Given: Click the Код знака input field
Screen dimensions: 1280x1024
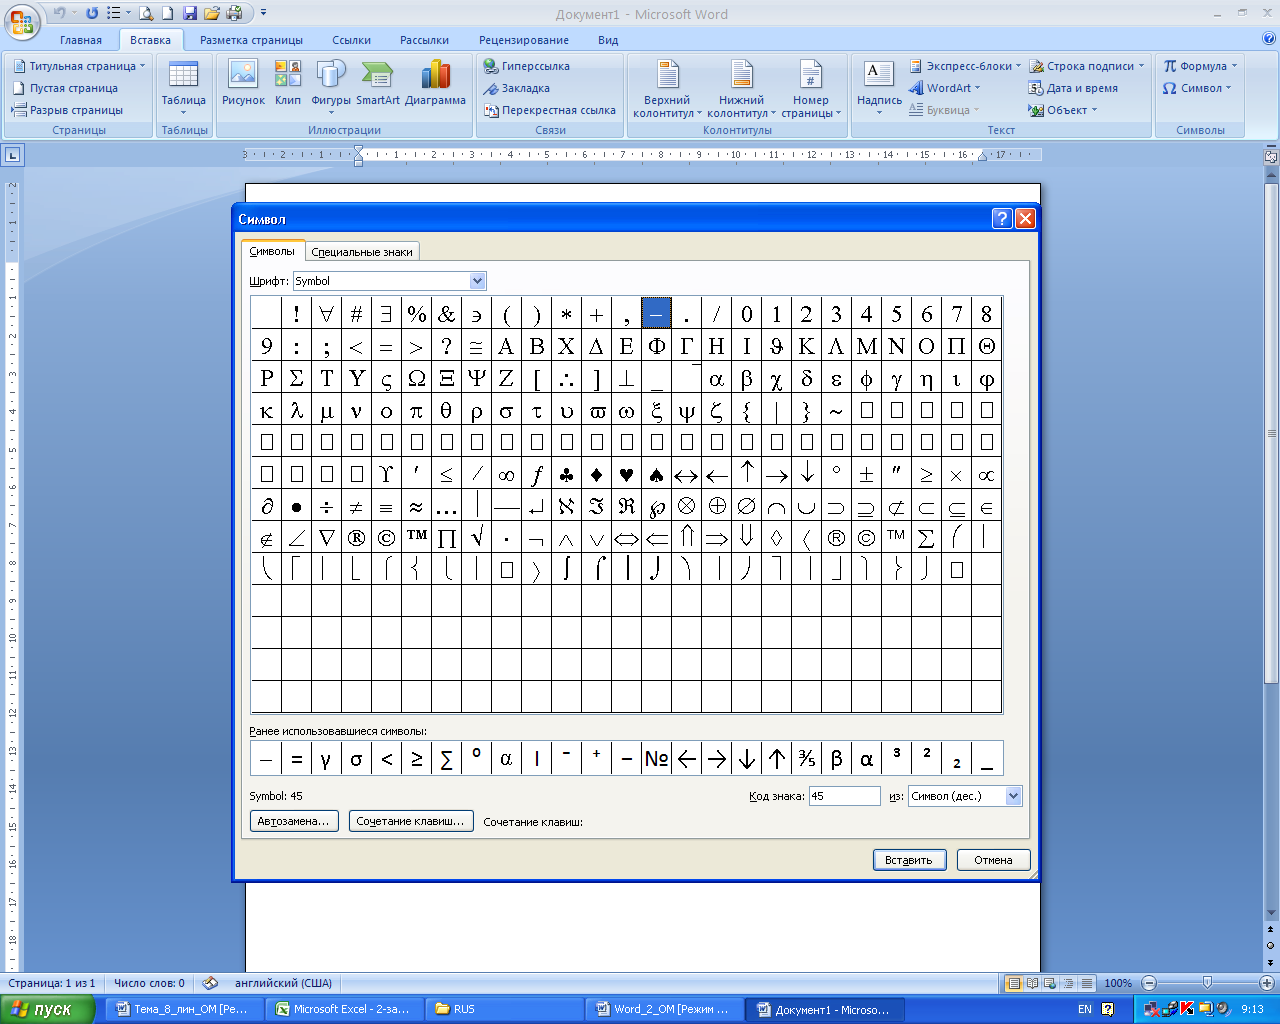Looking at the screenshot, I should click(844, 796).
